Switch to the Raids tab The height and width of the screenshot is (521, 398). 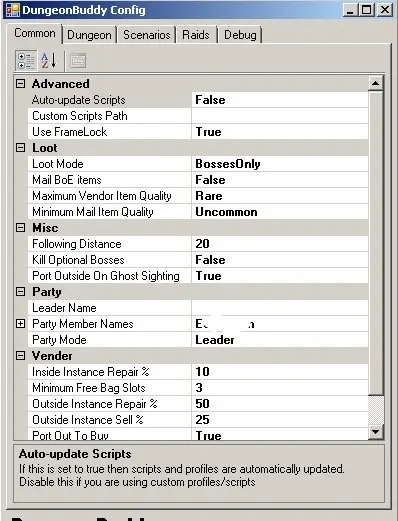tap(196, 35)
